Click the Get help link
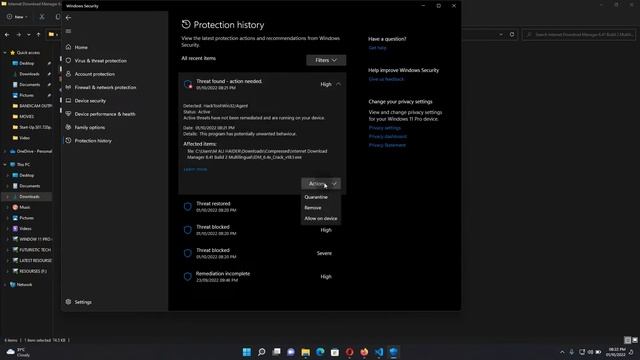The image size is (640, 360). 377,48
